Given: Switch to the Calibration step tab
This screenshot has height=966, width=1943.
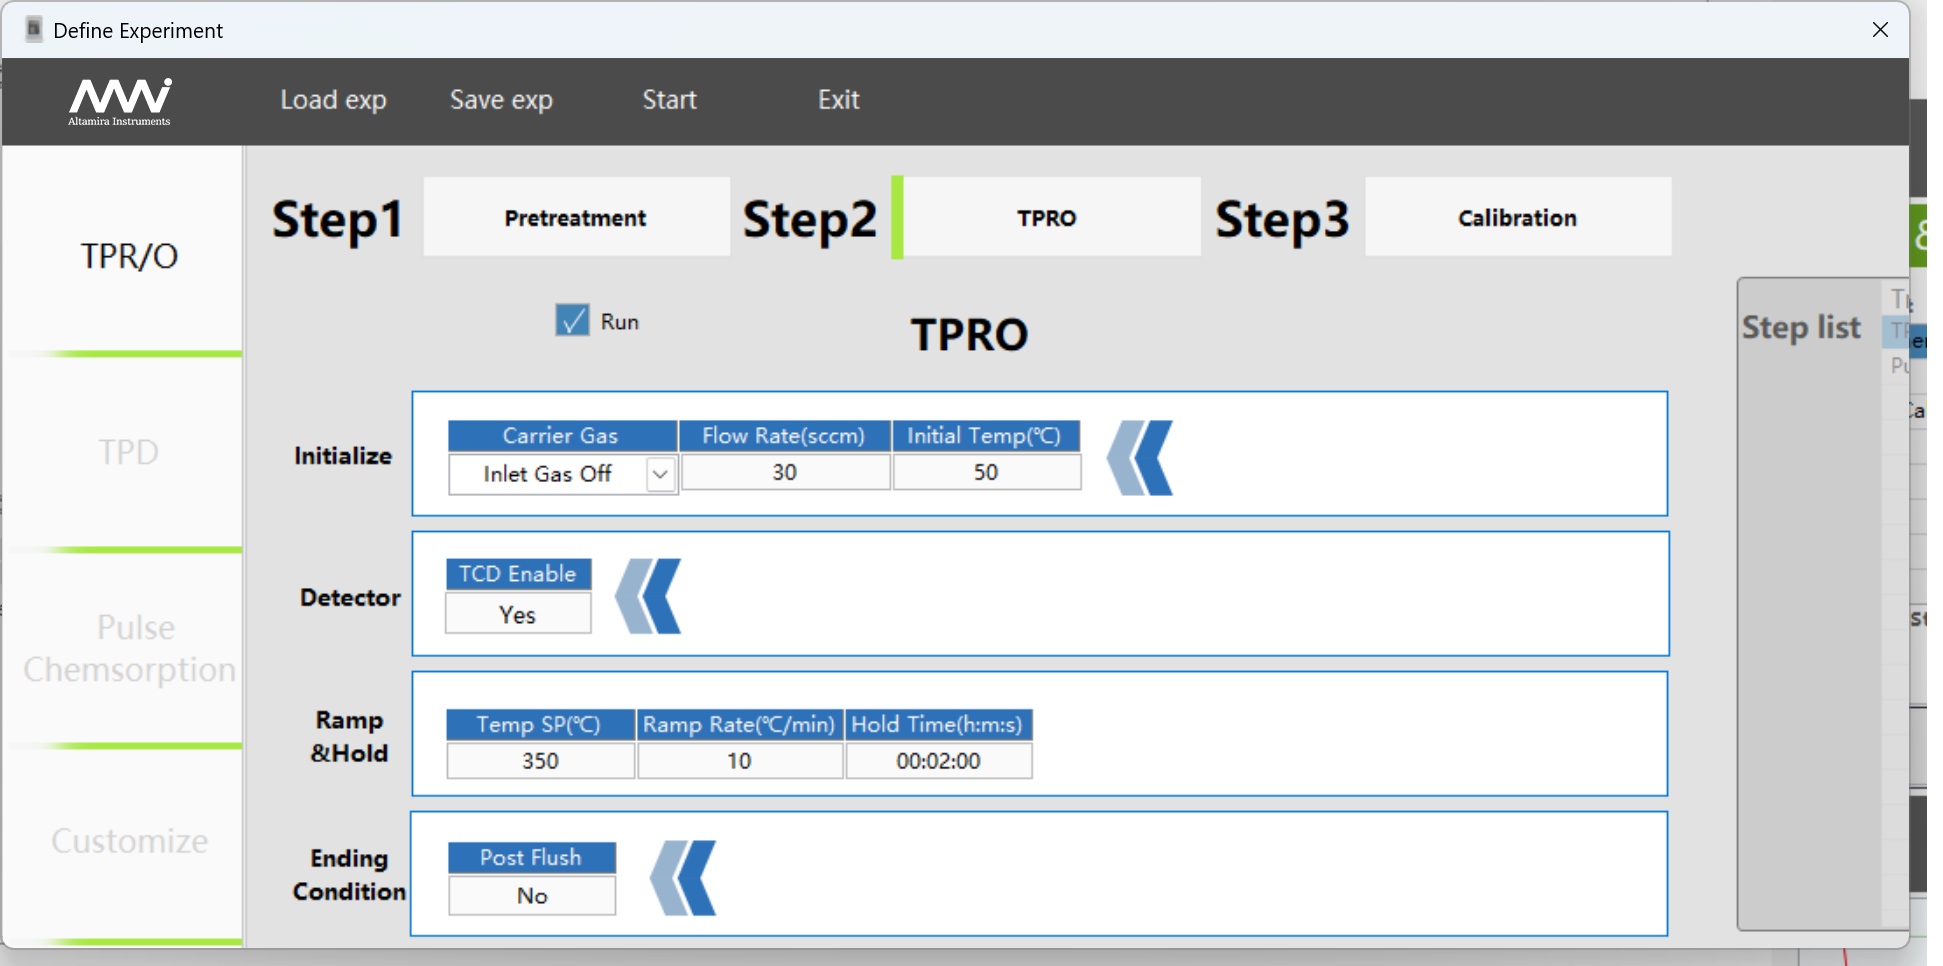Looking at the screenshot, I should click(x=1516, y=218).
